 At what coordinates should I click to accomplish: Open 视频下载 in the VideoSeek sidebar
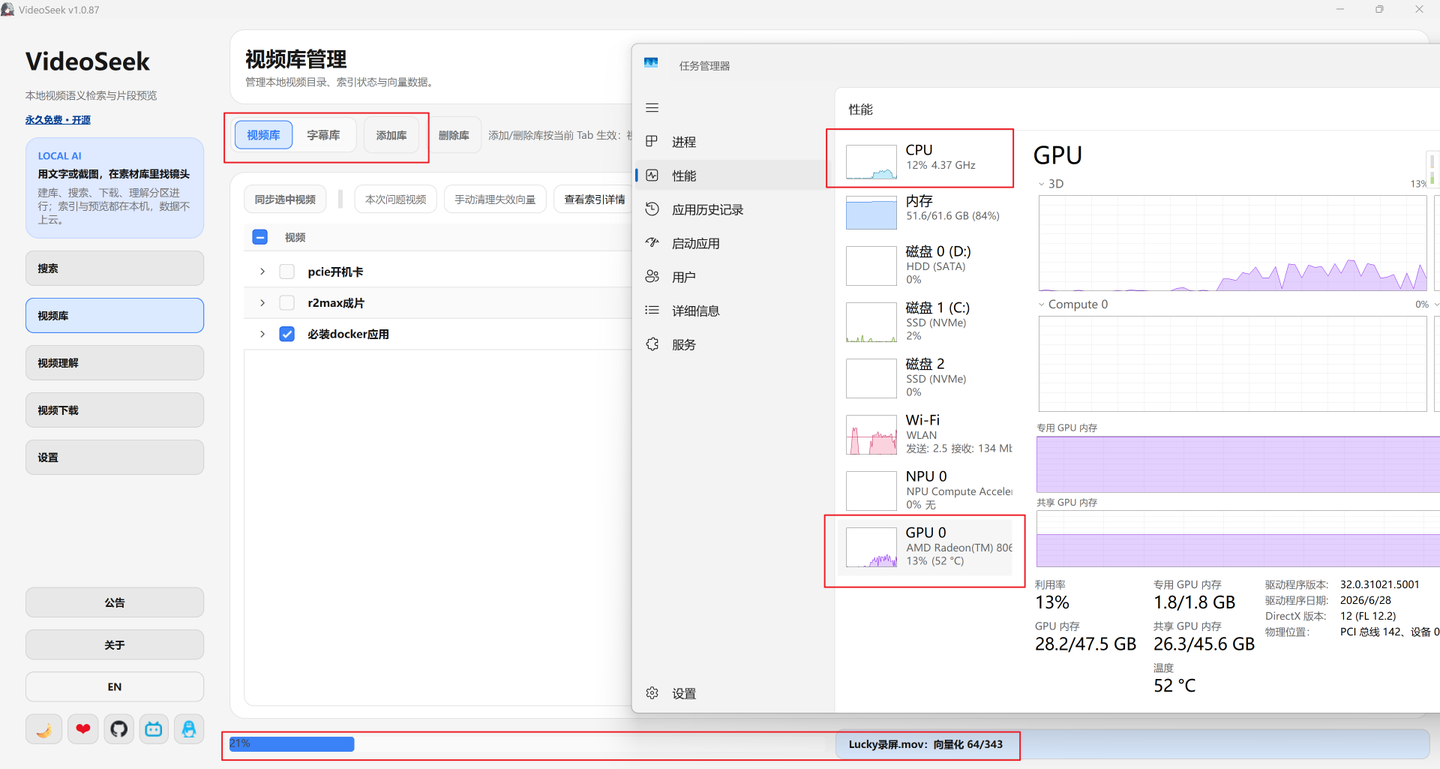(x=115, y=410)
